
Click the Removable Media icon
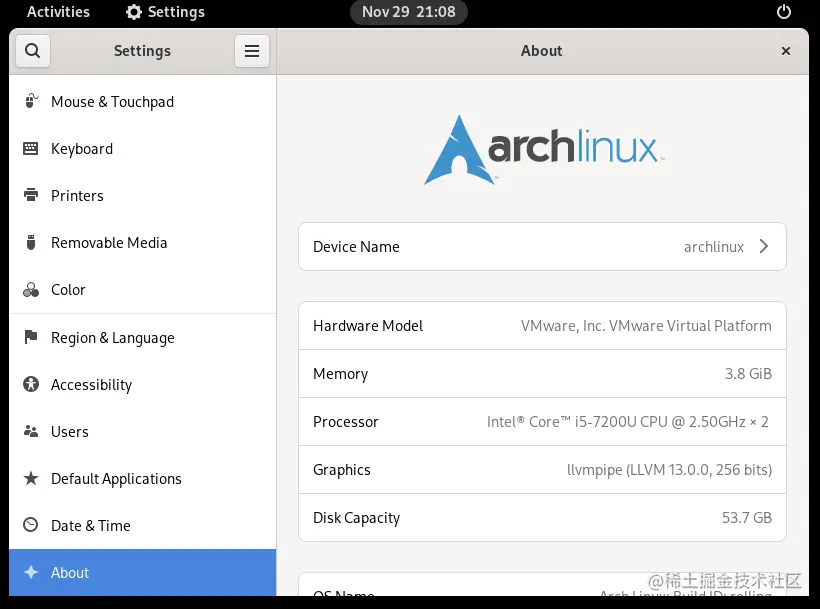[x=31, y=242]
